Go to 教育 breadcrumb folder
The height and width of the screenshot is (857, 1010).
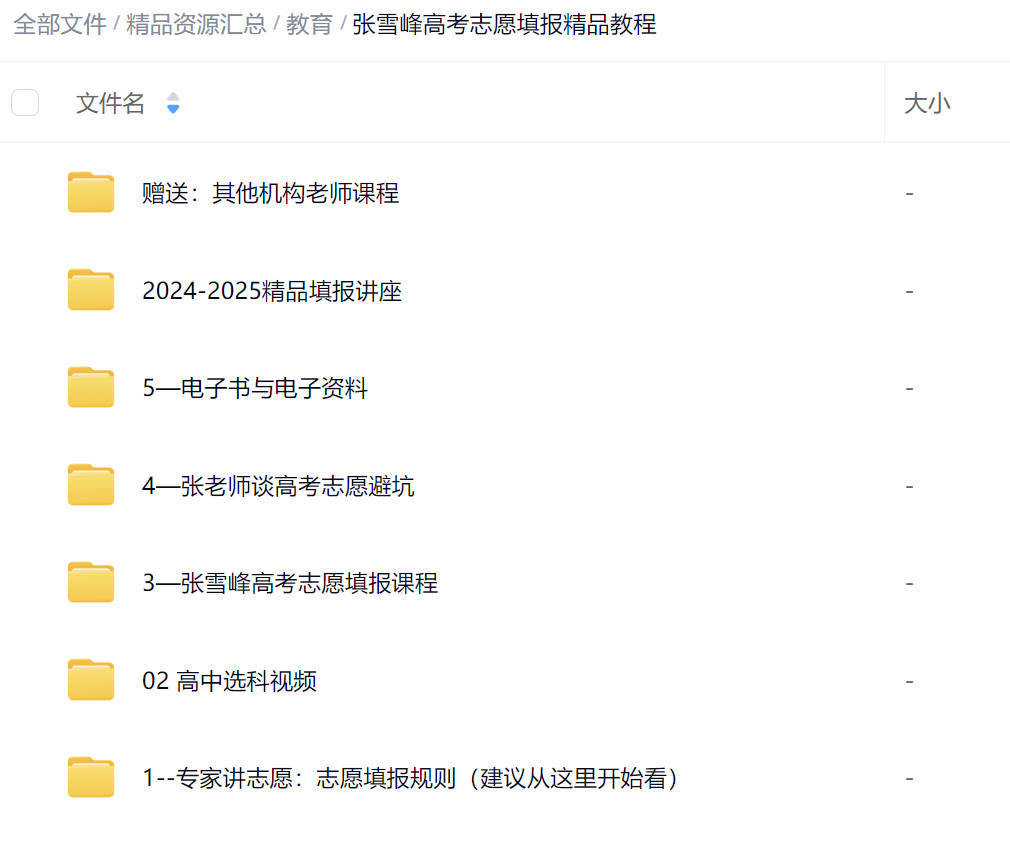[x=310, y=25]
